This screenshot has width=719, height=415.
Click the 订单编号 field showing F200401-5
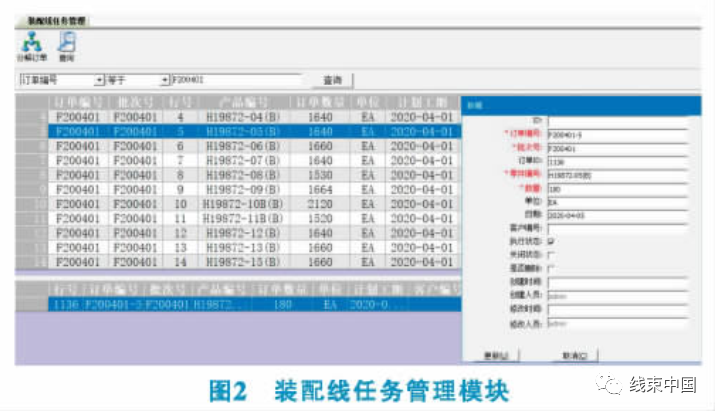click(618, 135)
